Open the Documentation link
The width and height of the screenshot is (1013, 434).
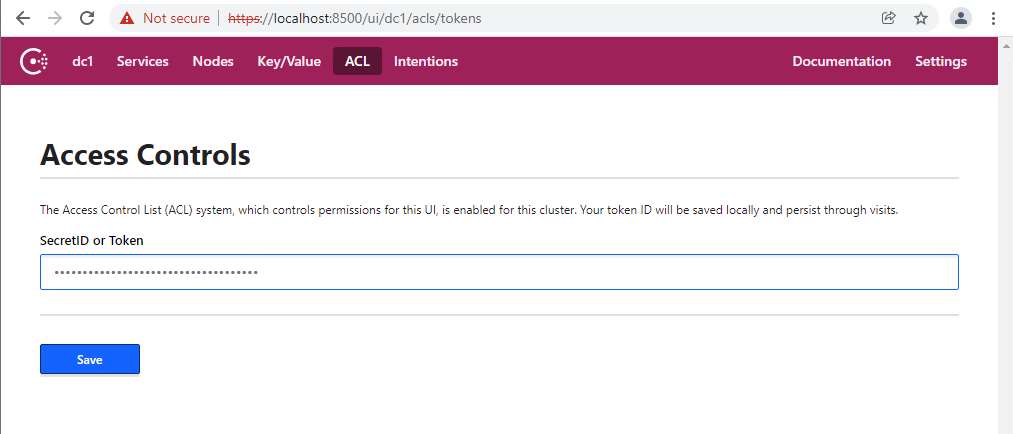(x=841, y=62)
